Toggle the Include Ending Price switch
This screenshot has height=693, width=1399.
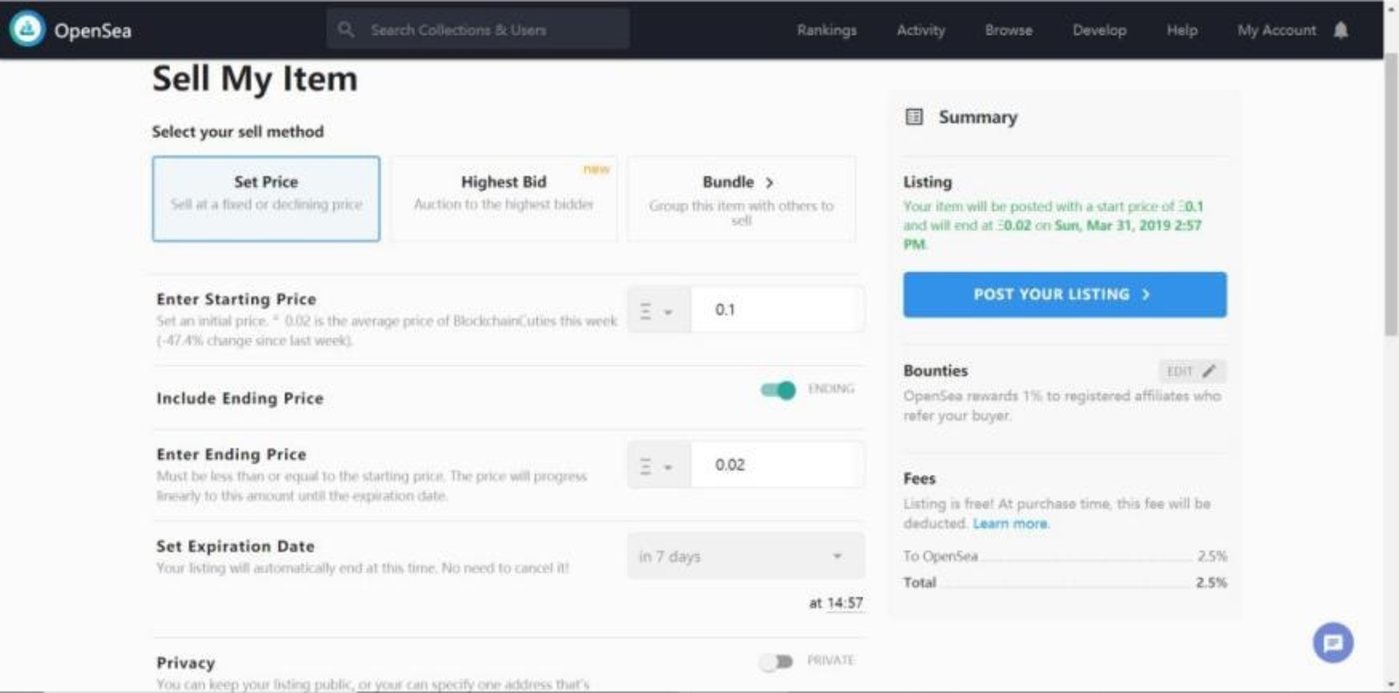[x=778, y=389]
